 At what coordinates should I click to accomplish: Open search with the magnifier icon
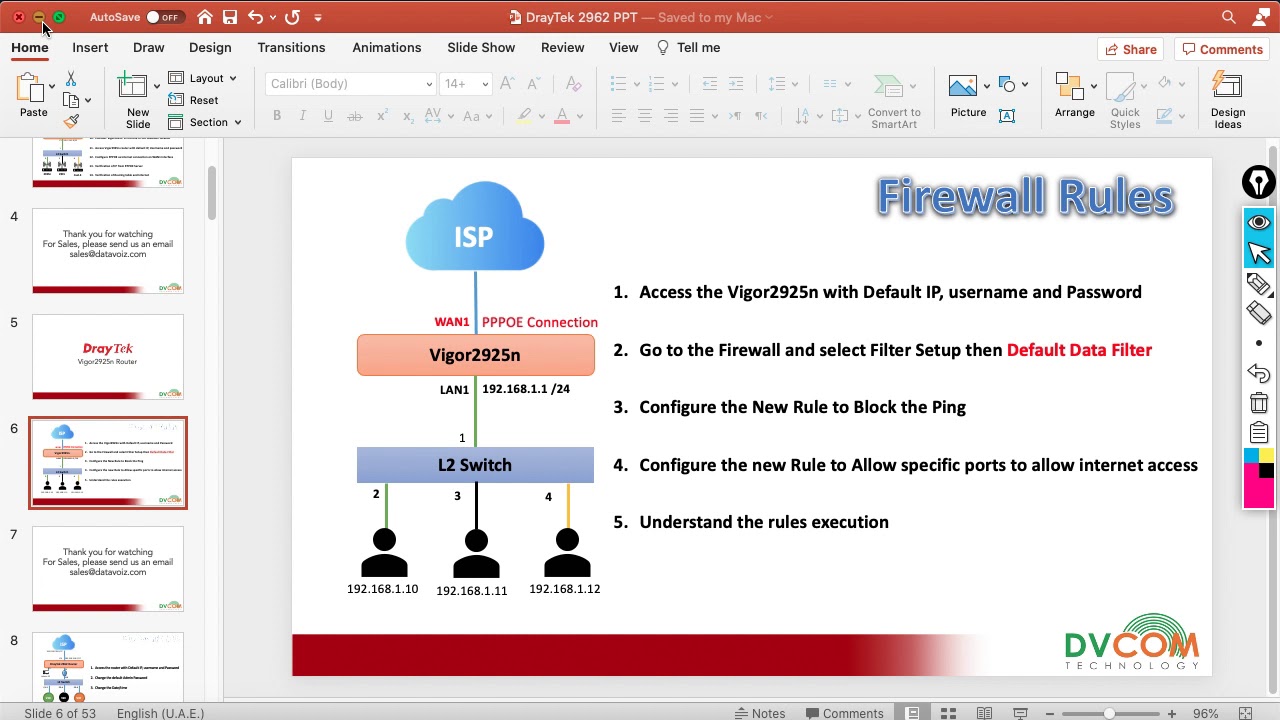pos(1229,17)
